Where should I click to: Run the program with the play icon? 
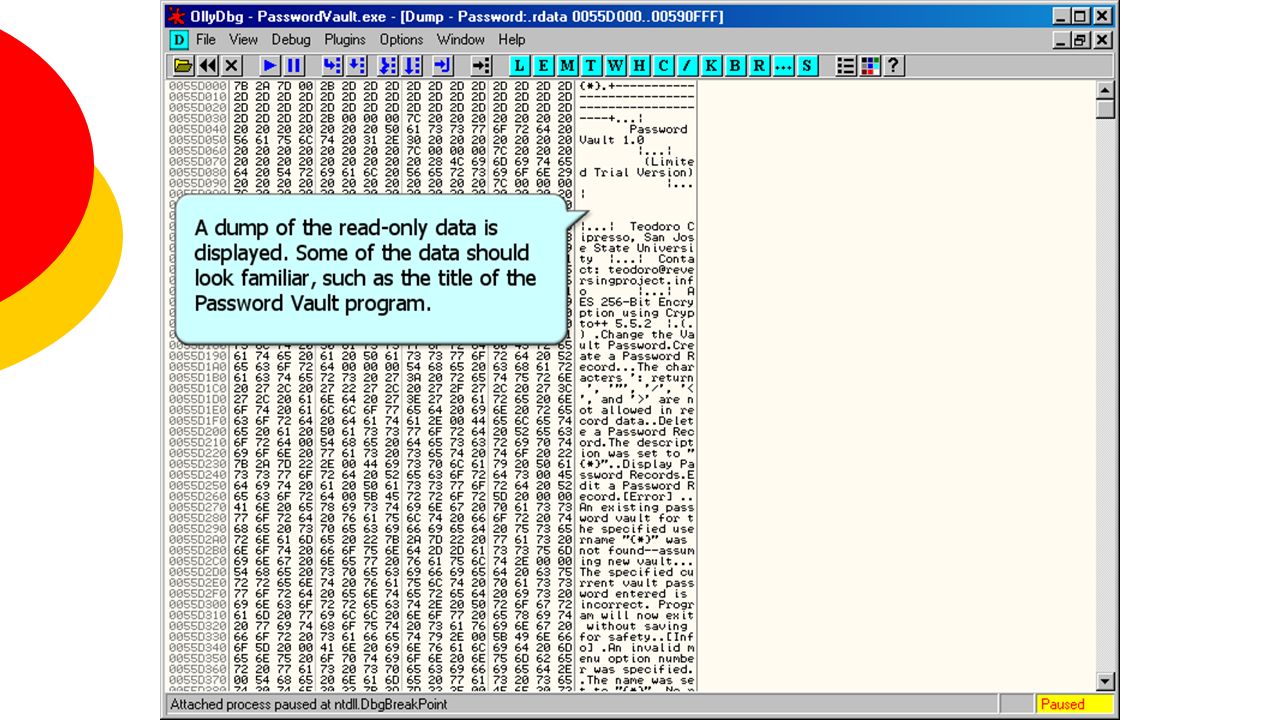pos(270,66)
